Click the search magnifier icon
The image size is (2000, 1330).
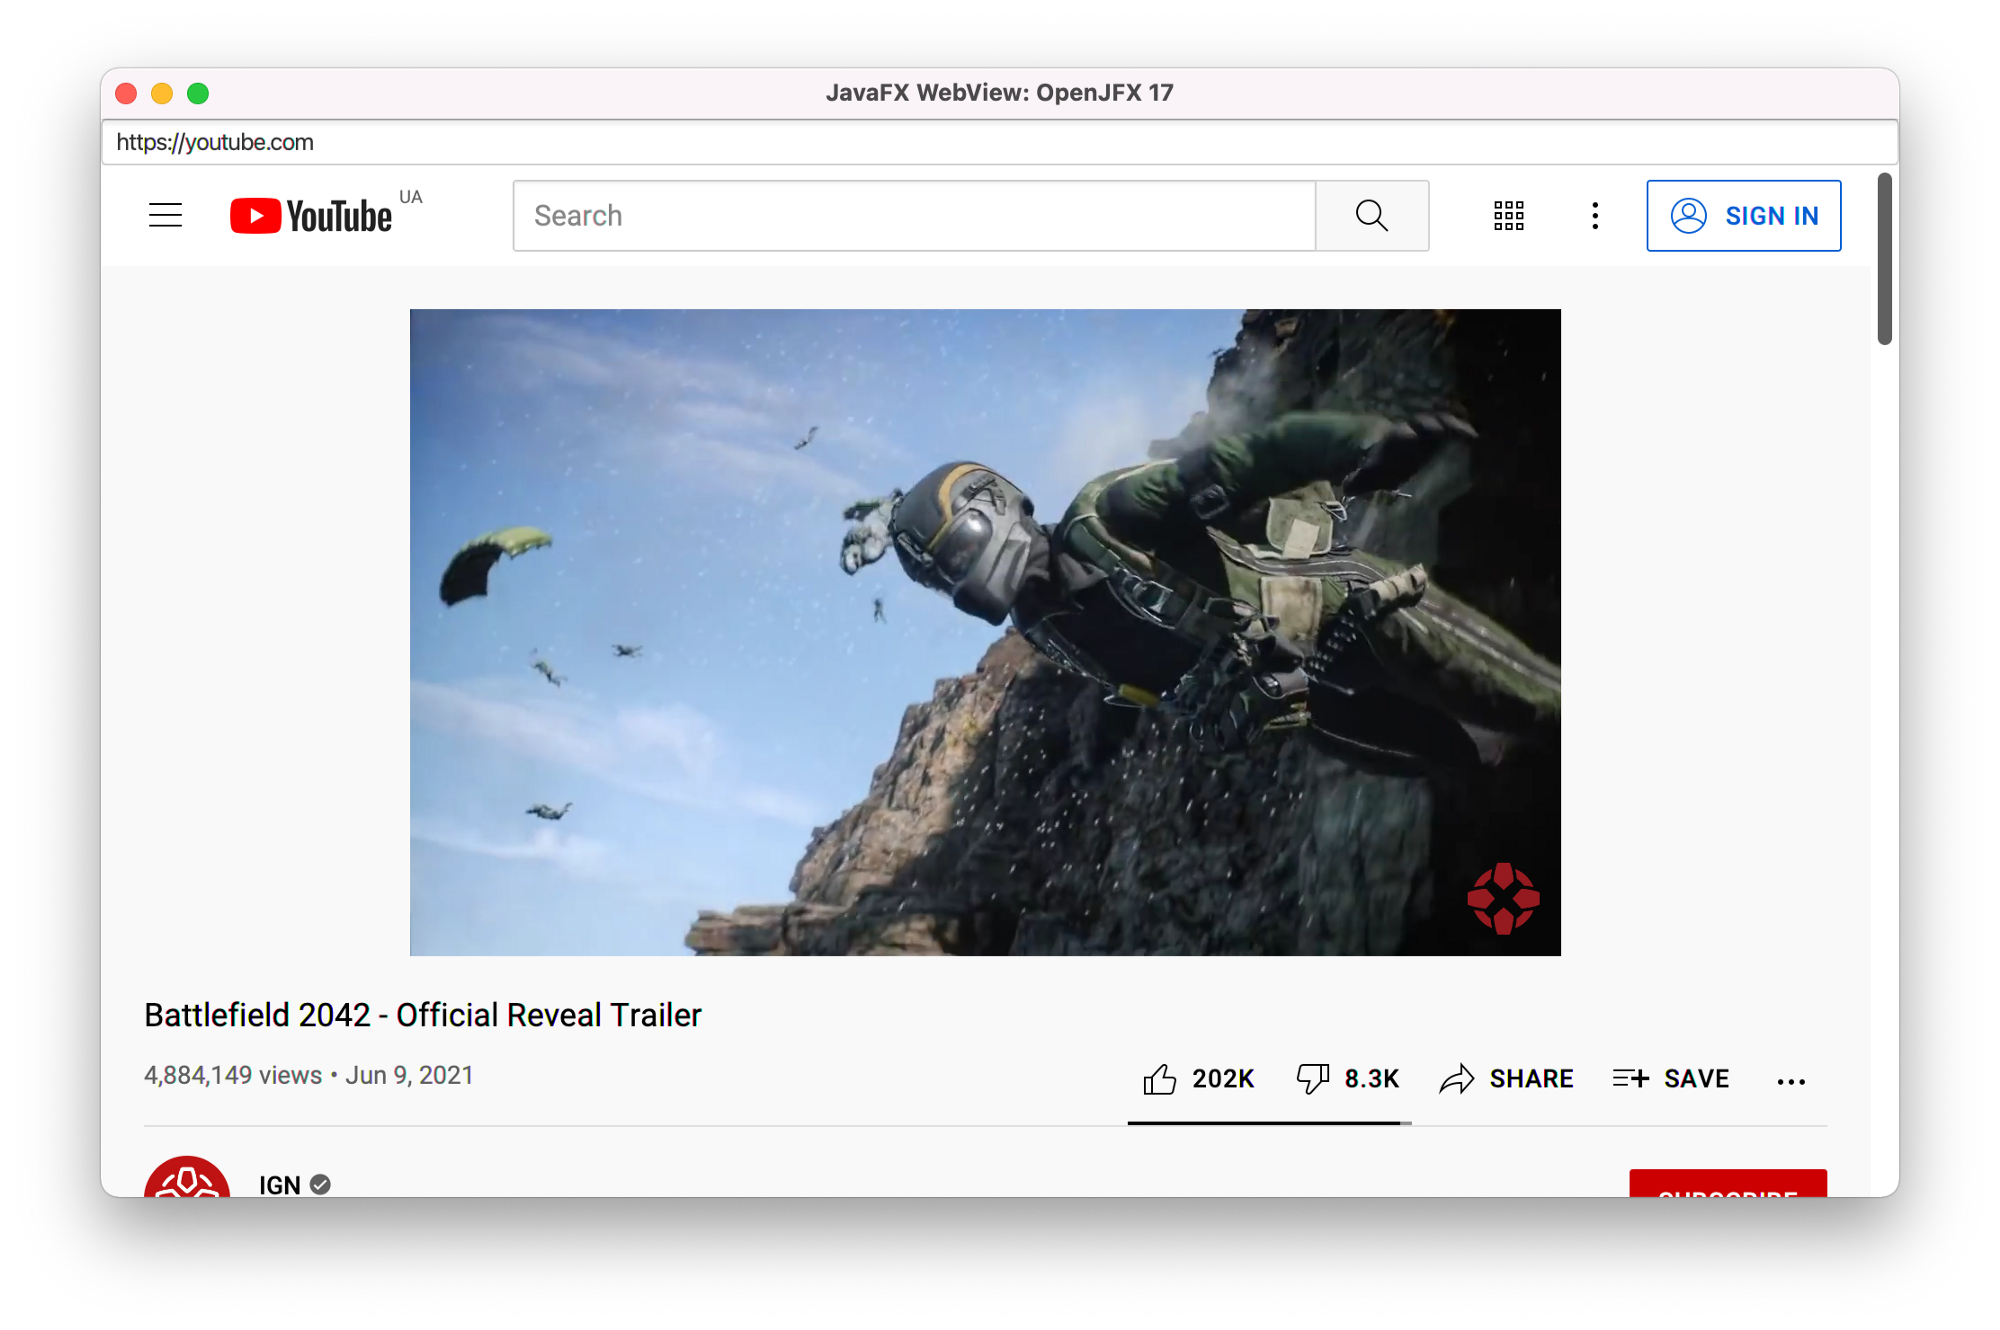1371,215
